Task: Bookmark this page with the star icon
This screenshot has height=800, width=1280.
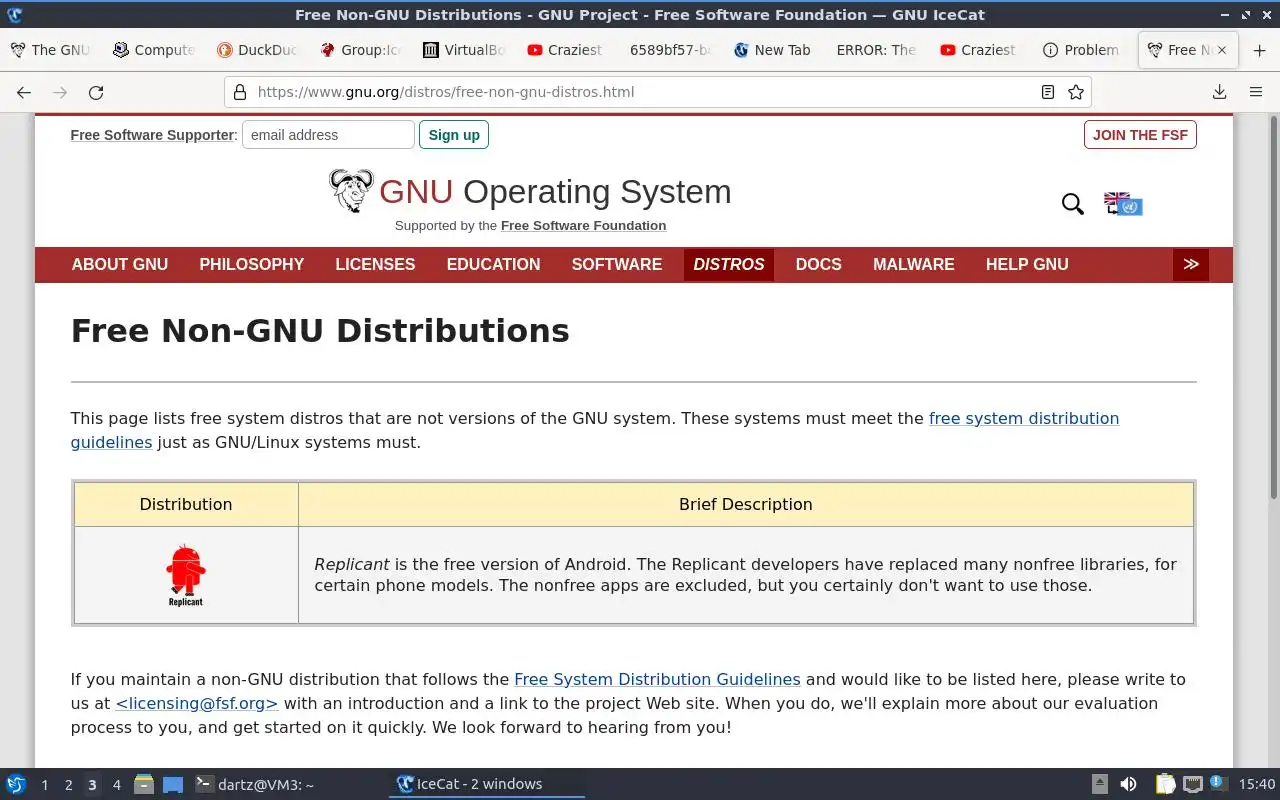Action: (1076, 92)
